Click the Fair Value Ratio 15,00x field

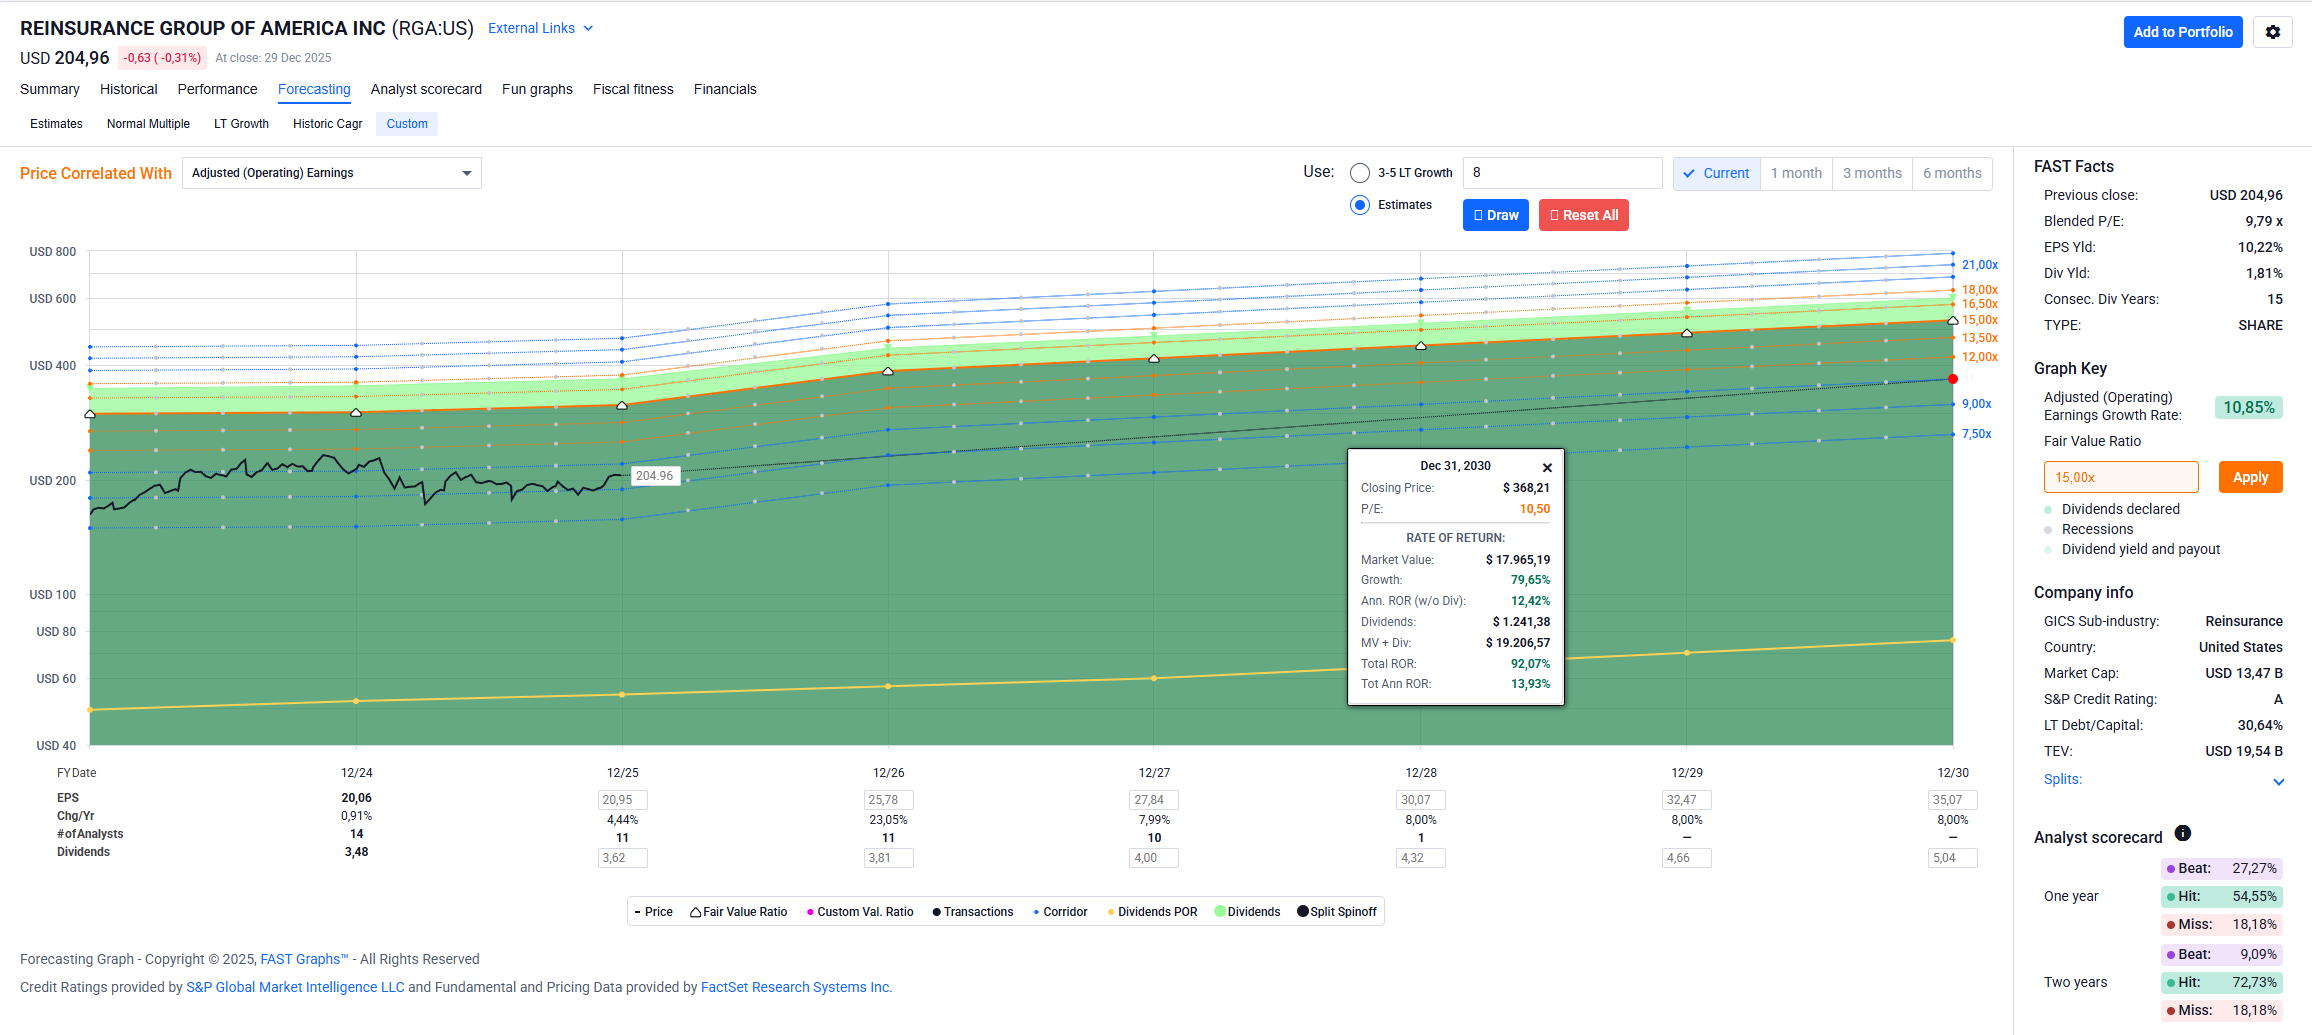(x=2120, y=477)
